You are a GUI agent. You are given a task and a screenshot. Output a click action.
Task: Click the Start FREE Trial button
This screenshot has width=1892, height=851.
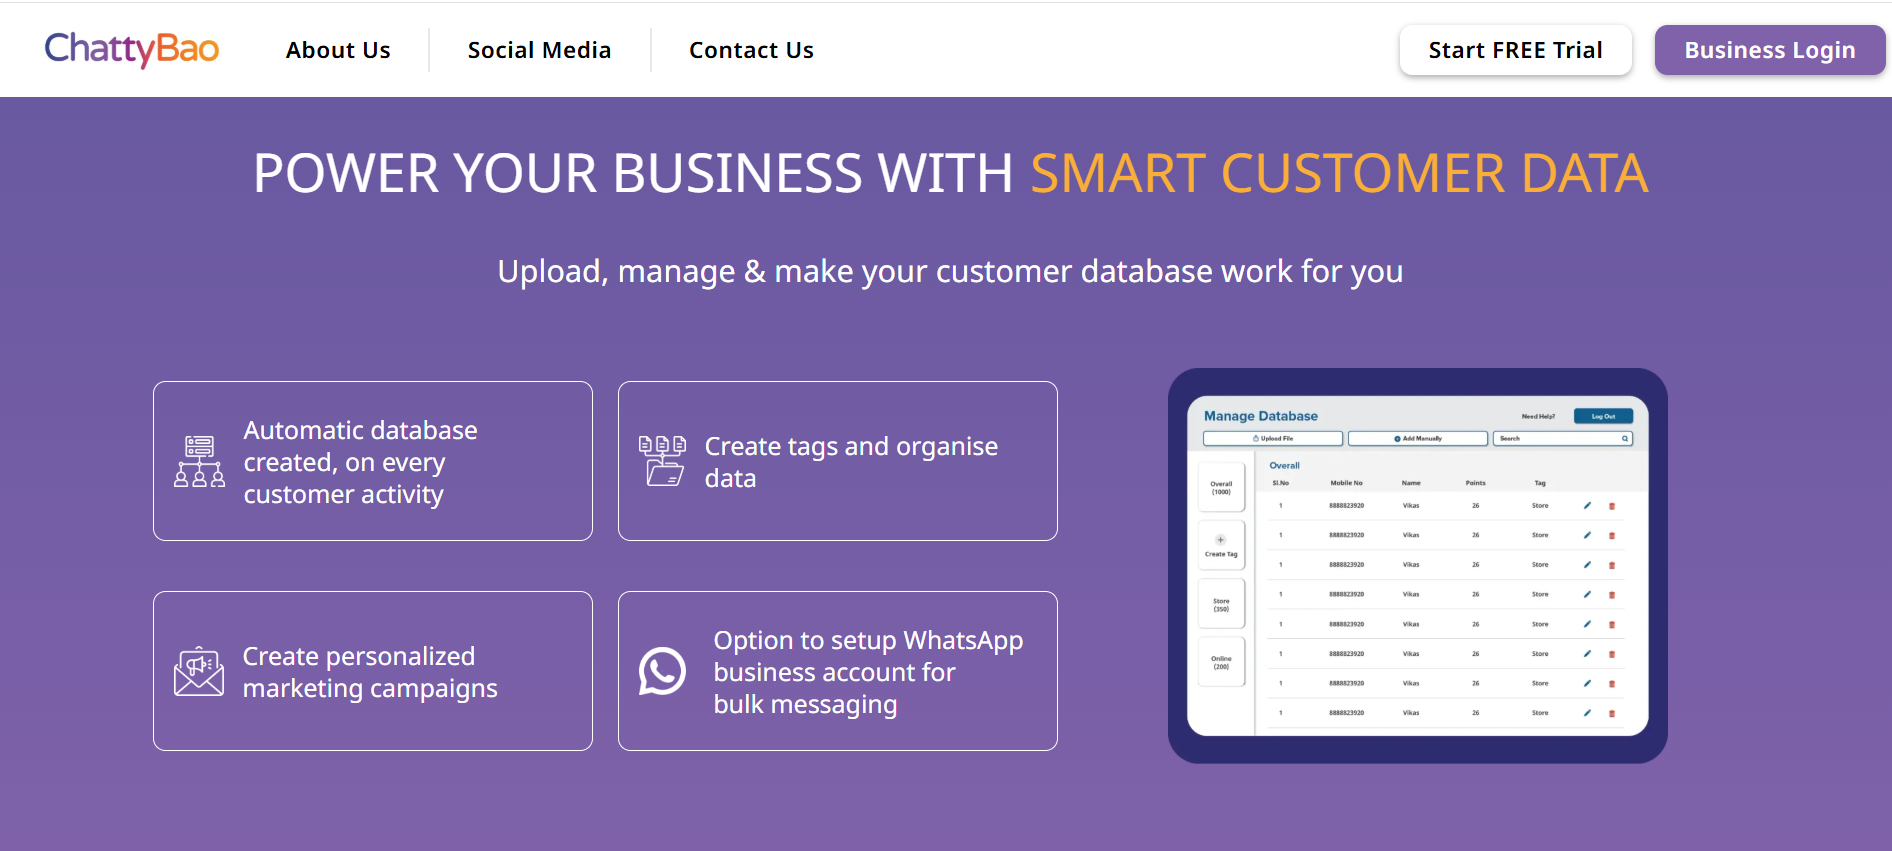[1515, 50]
